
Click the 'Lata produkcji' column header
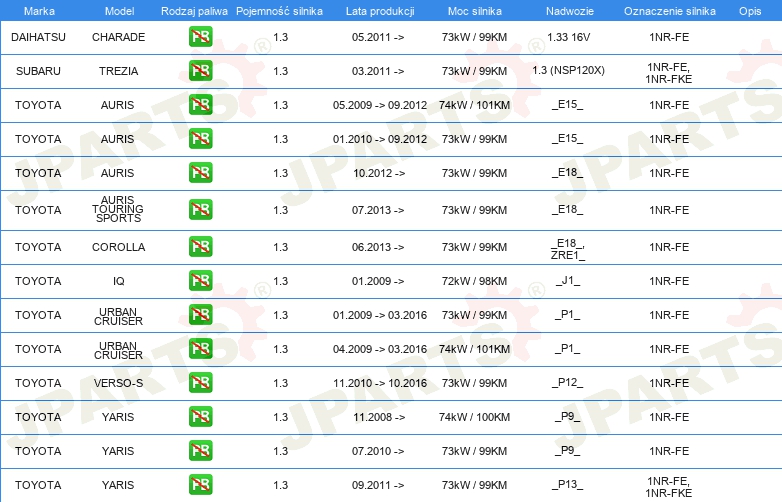point(380,11)
